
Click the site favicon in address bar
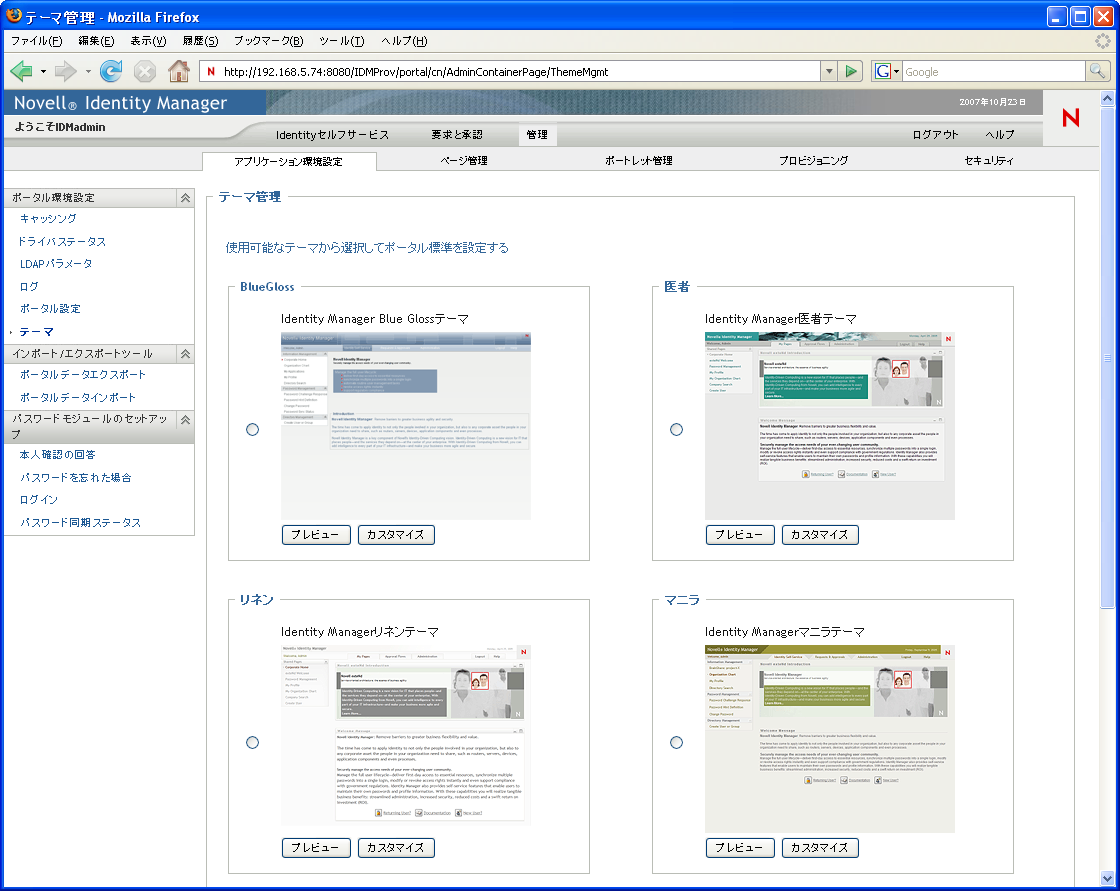211,71
